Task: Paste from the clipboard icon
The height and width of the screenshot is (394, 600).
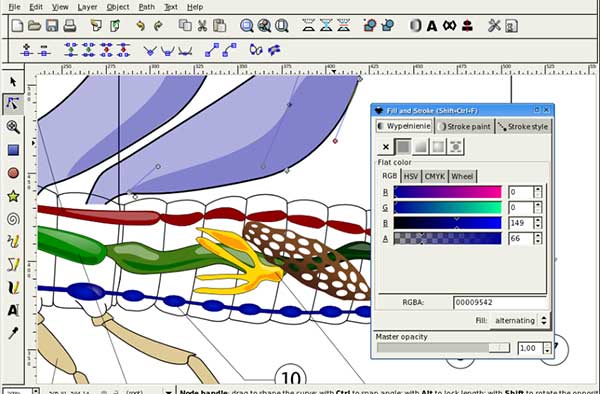Action: pos(219,26)
